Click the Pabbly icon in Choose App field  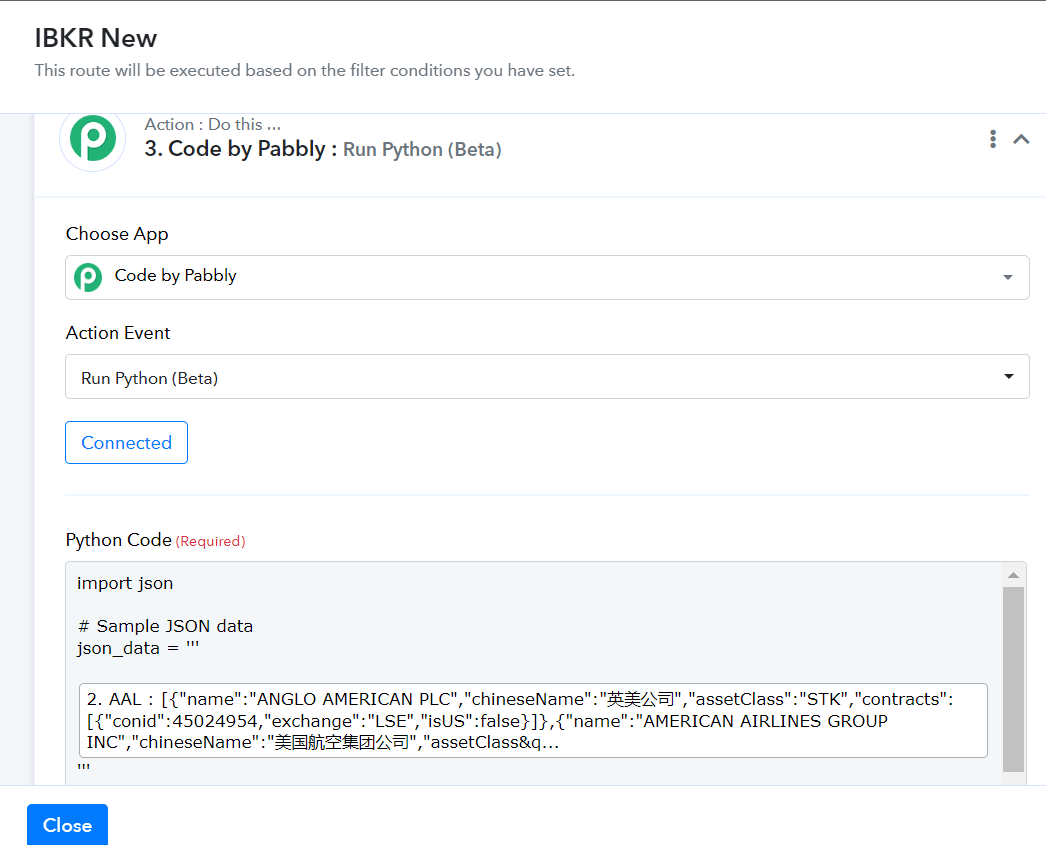[88, 277]
